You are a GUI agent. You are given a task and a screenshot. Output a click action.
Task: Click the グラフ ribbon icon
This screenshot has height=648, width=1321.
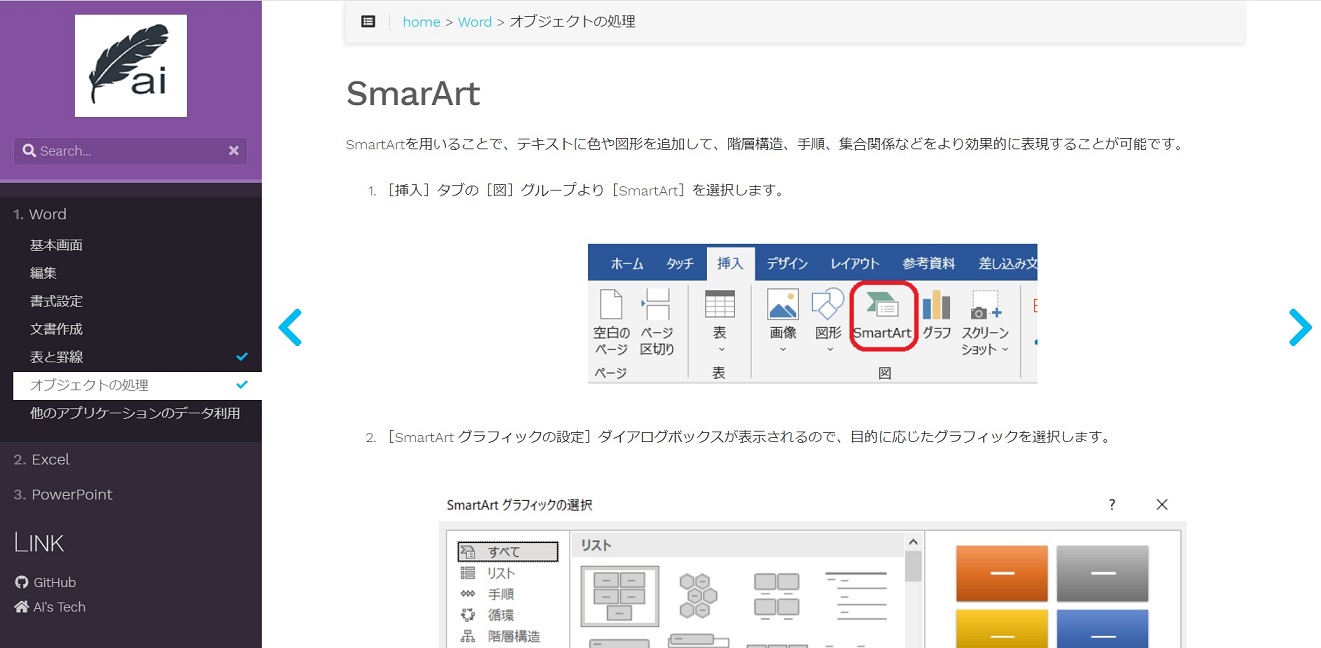[937, 316]
